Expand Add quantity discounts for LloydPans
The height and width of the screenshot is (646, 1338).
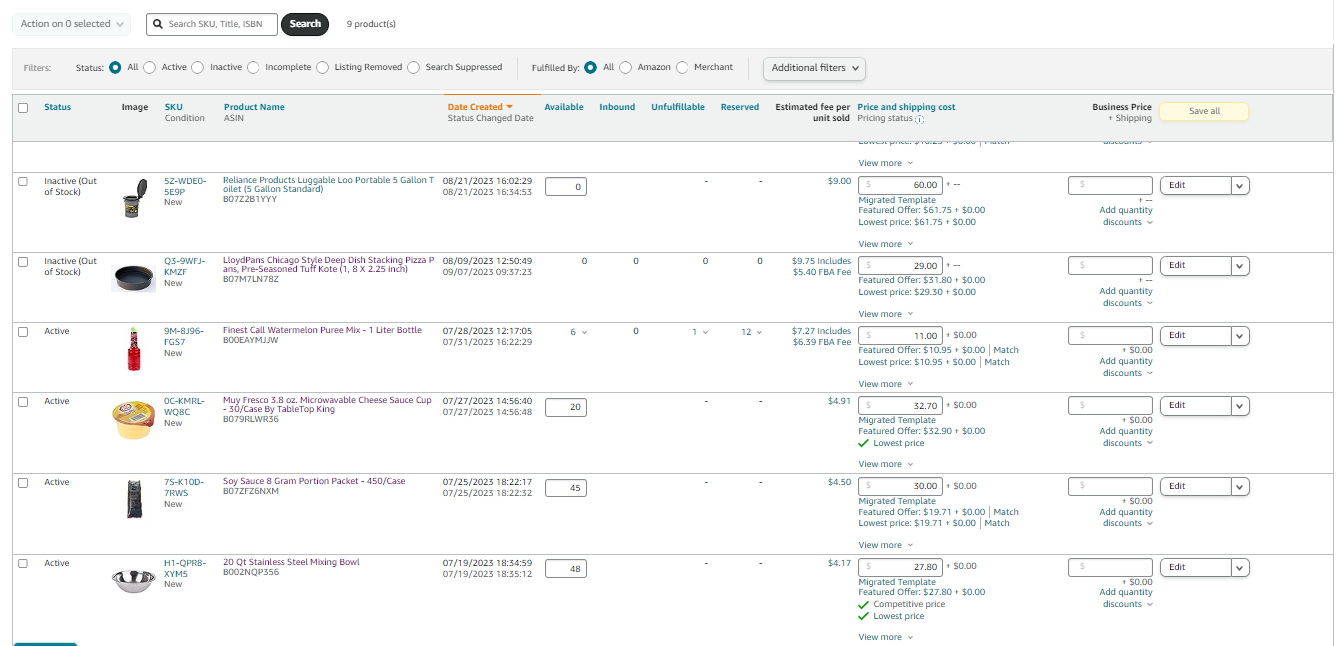point(1126,297)
